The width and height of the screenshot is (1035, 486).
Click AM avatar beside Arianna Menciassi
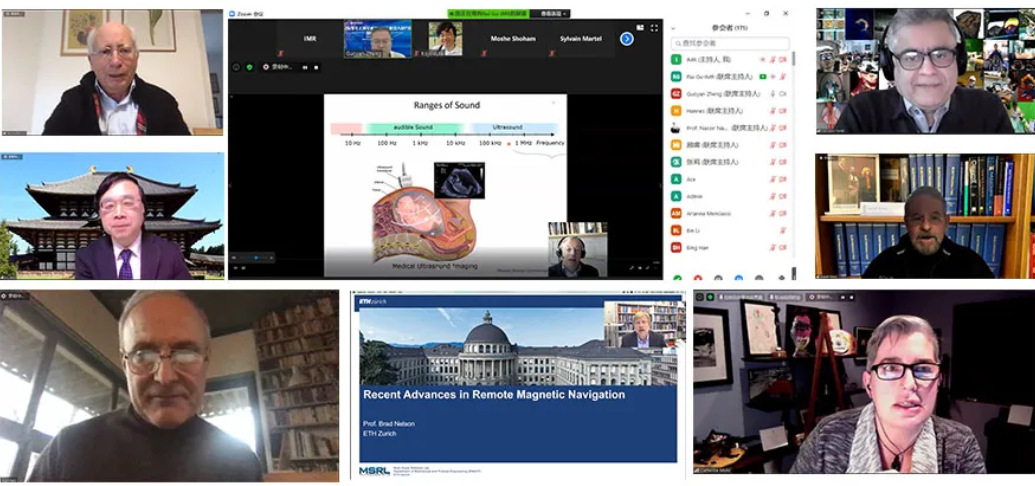pos(676,213)
